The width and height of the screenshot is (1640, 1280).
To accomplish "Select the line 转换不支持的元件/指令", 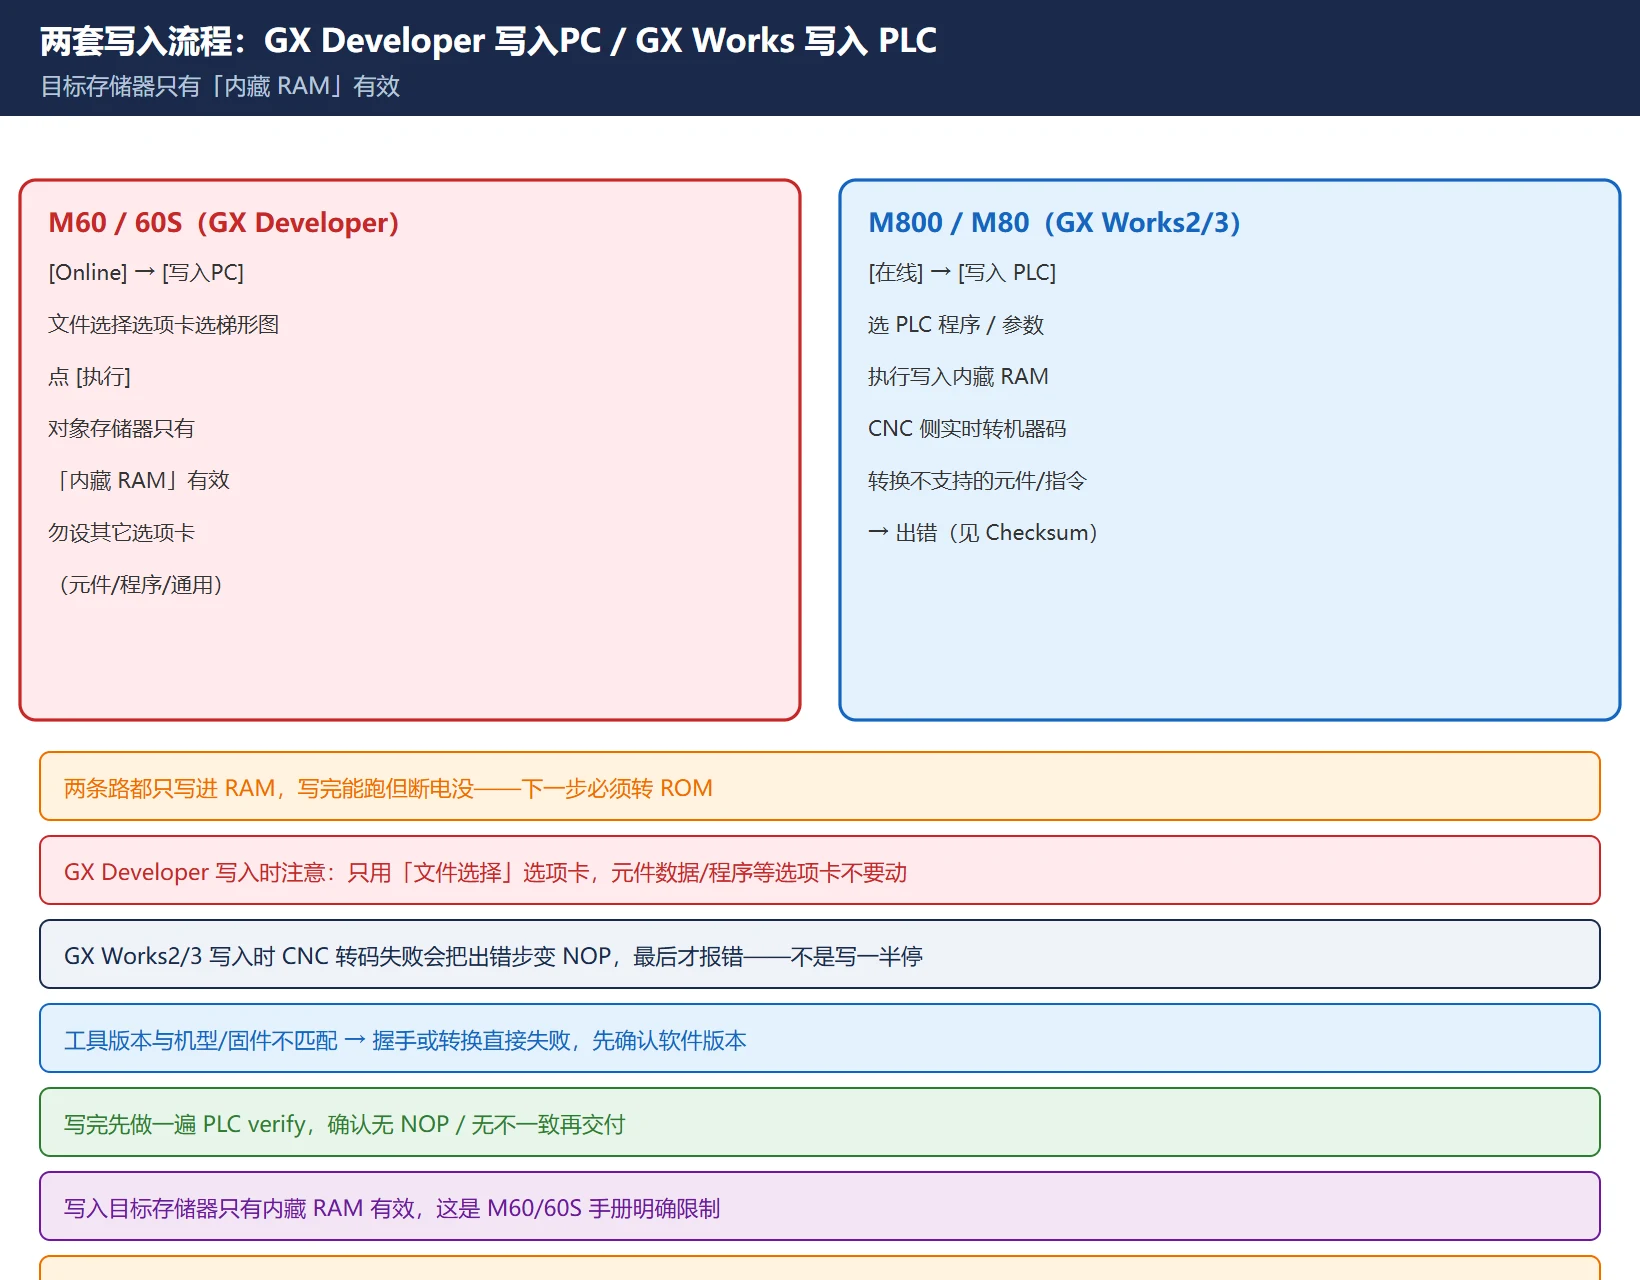I will click(x=977, y=480).
